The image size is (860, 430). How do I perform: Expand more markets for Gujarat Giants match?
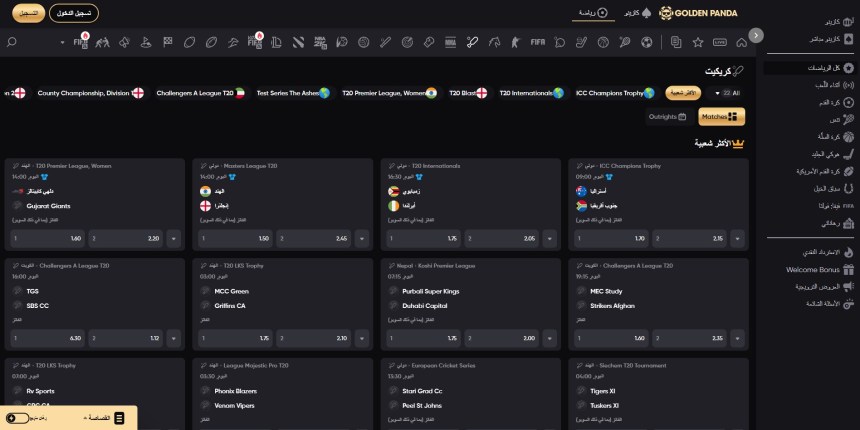coord(174,239)
